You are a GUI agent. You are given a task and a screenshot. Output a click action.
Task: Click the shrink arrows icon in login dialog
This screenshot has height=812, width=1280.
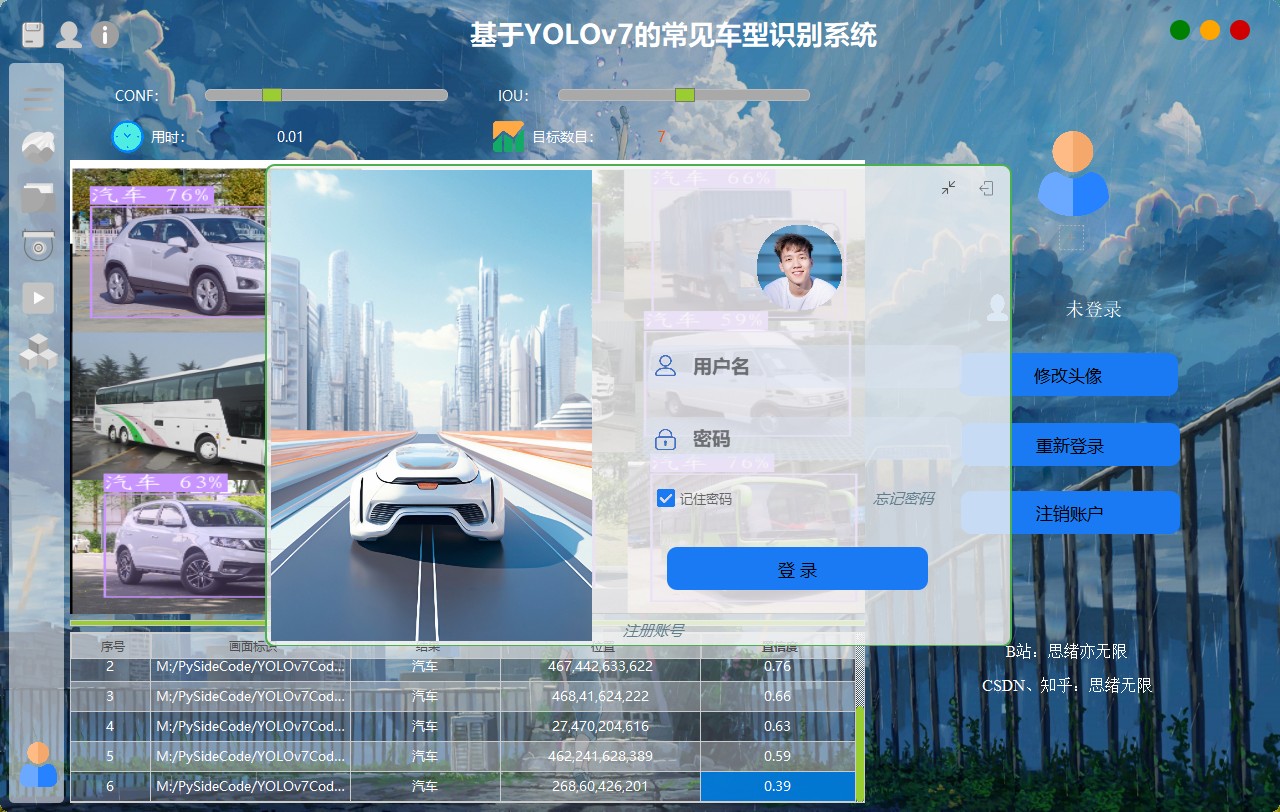948,187
